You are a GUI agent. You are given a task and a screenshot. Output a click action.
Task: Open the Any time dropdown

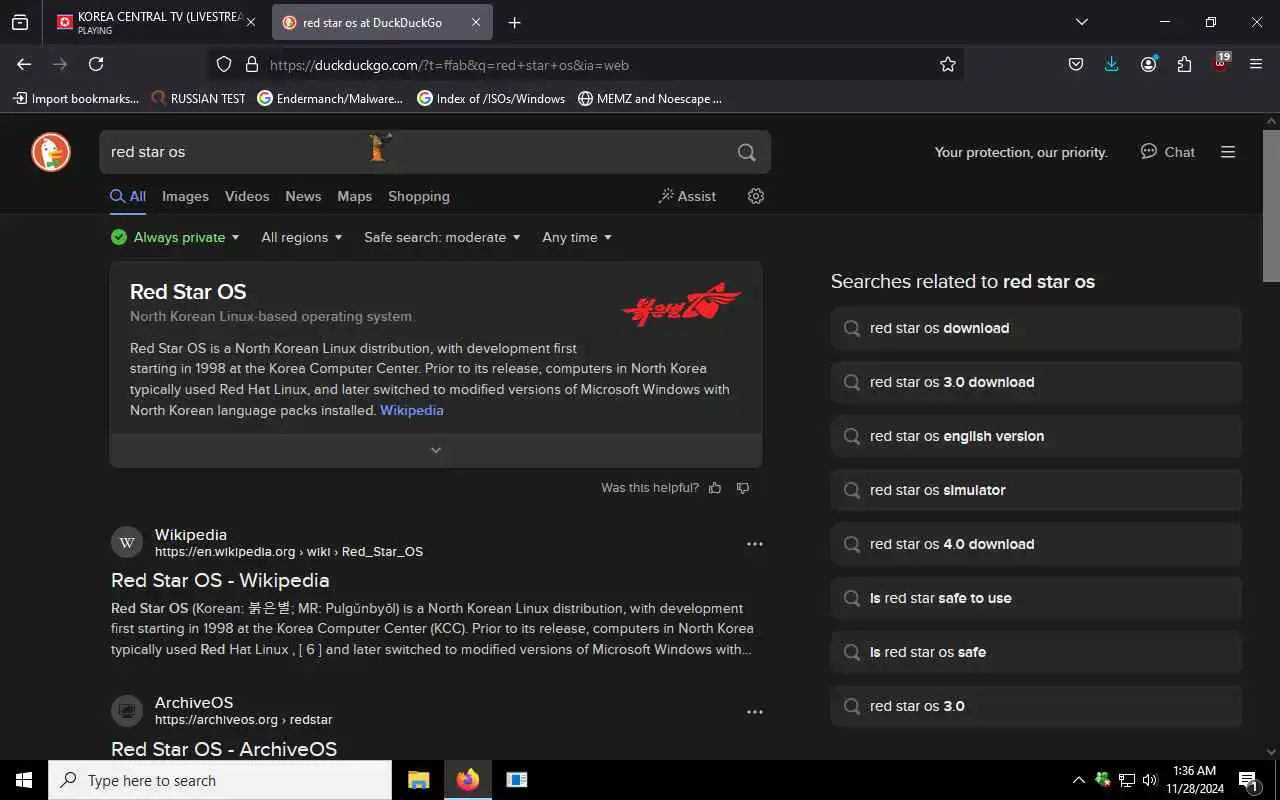point(577,237)
